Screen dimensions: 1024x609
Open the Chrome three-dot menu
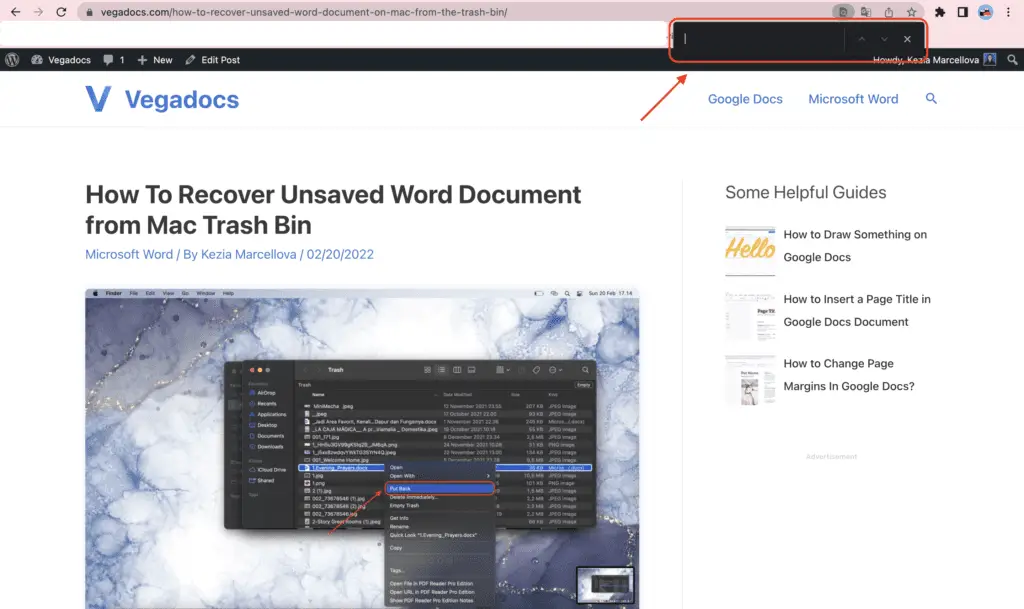coord(1008,12)
